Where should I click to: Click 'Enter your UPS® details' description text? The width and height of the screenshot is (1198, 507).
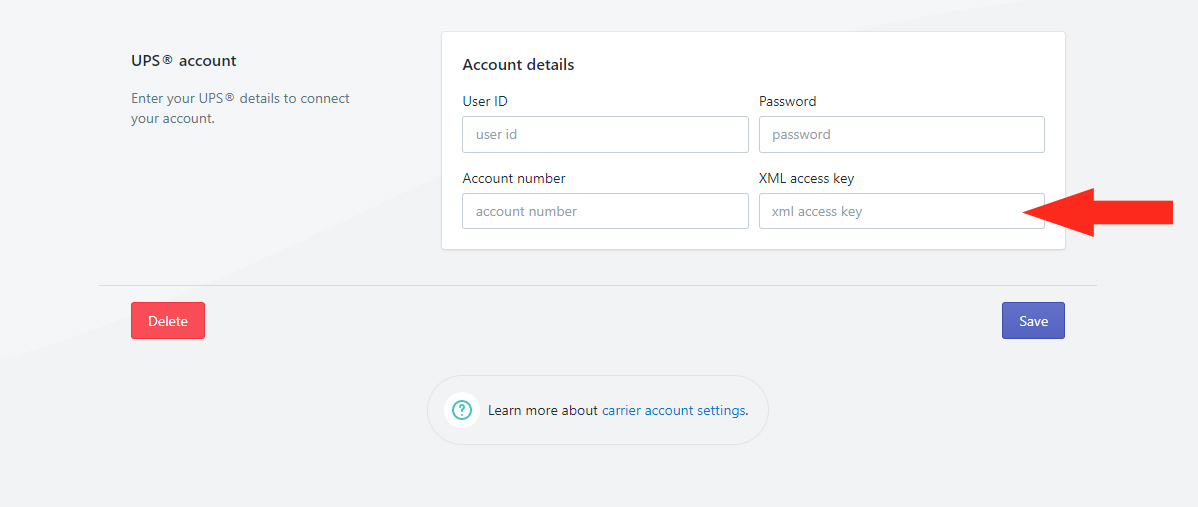pyautogui.click(x=240, y=108)
